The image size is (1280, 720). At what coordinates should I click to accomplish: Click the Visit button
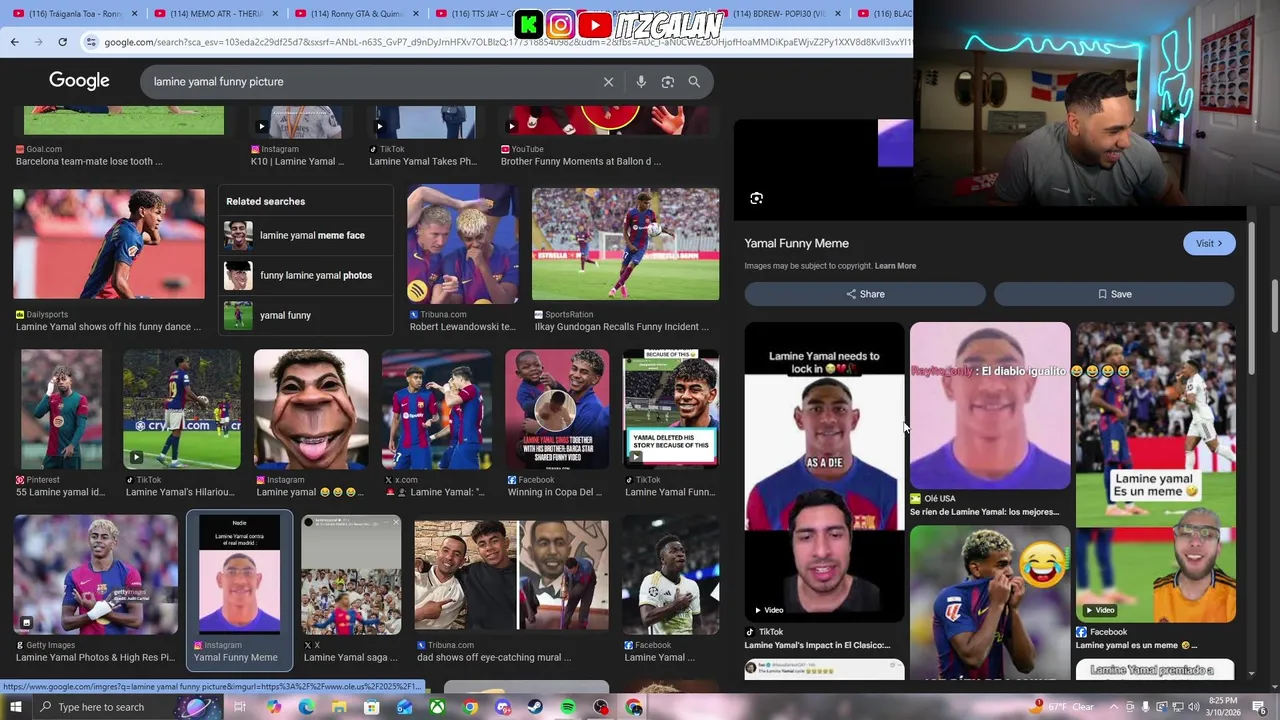pos(1209,243)
